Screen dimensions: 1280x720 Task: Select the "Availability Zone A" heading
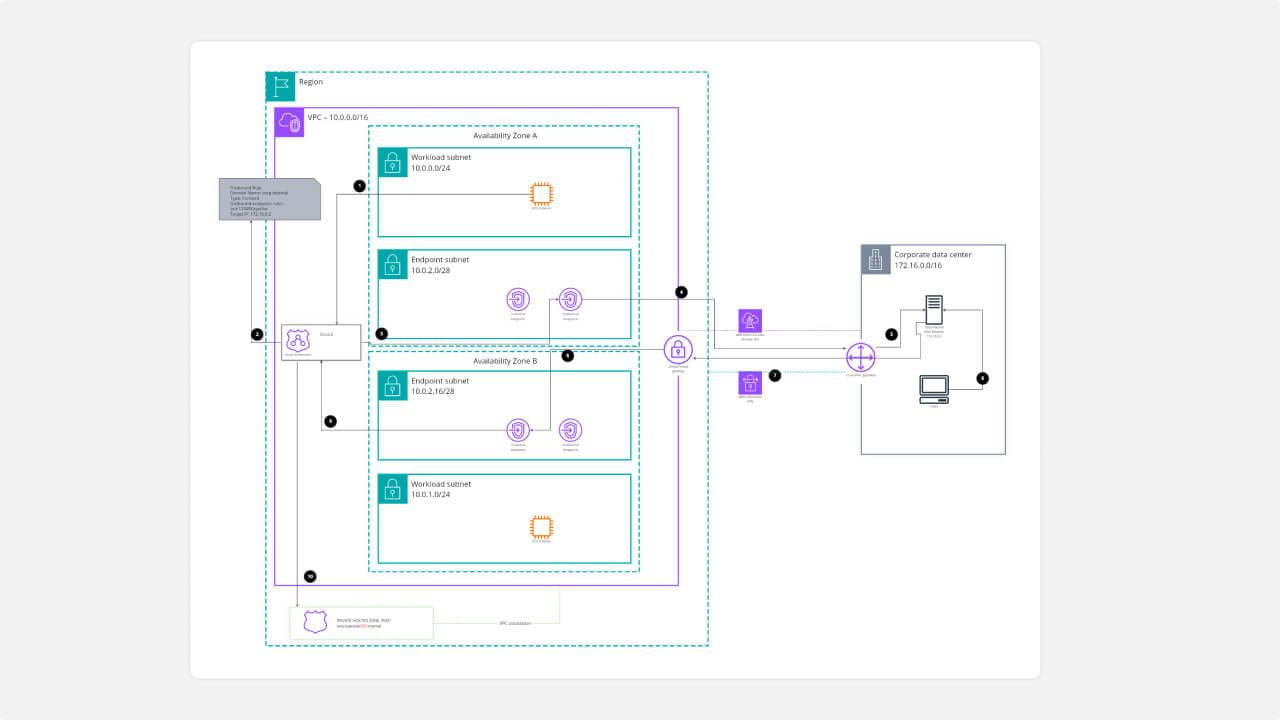coord(505,136)
